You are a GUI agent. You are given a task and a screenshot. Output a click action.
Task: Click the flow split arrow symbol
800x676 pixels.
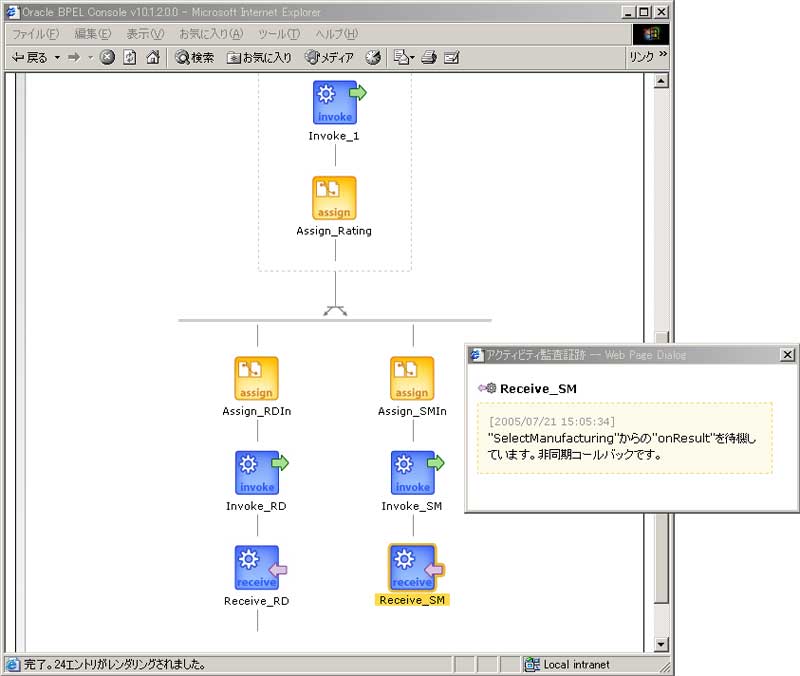(335, 310)
